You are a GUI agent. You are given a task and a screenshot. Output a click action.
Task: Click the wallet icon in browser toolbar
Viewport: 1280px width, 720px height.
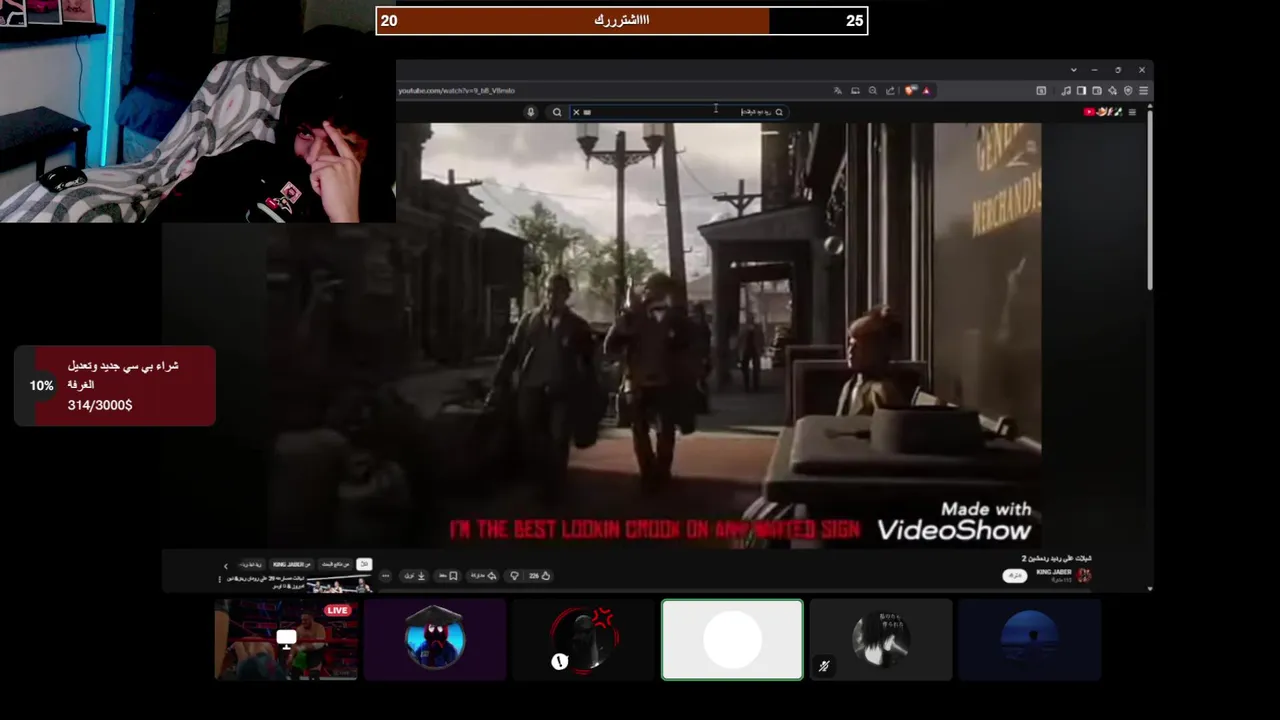1097,91
